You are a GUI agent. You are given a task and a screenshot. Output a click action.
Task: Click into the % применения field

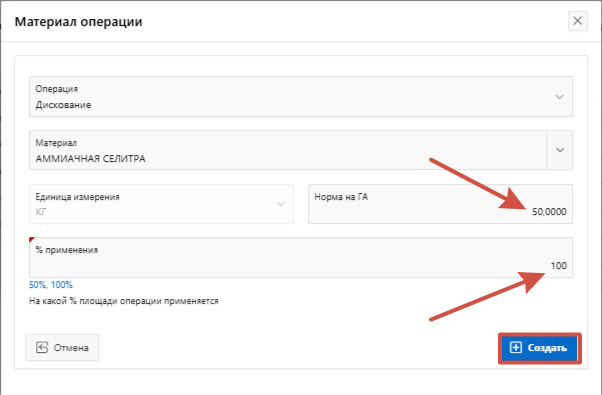(x=301, y=258)
